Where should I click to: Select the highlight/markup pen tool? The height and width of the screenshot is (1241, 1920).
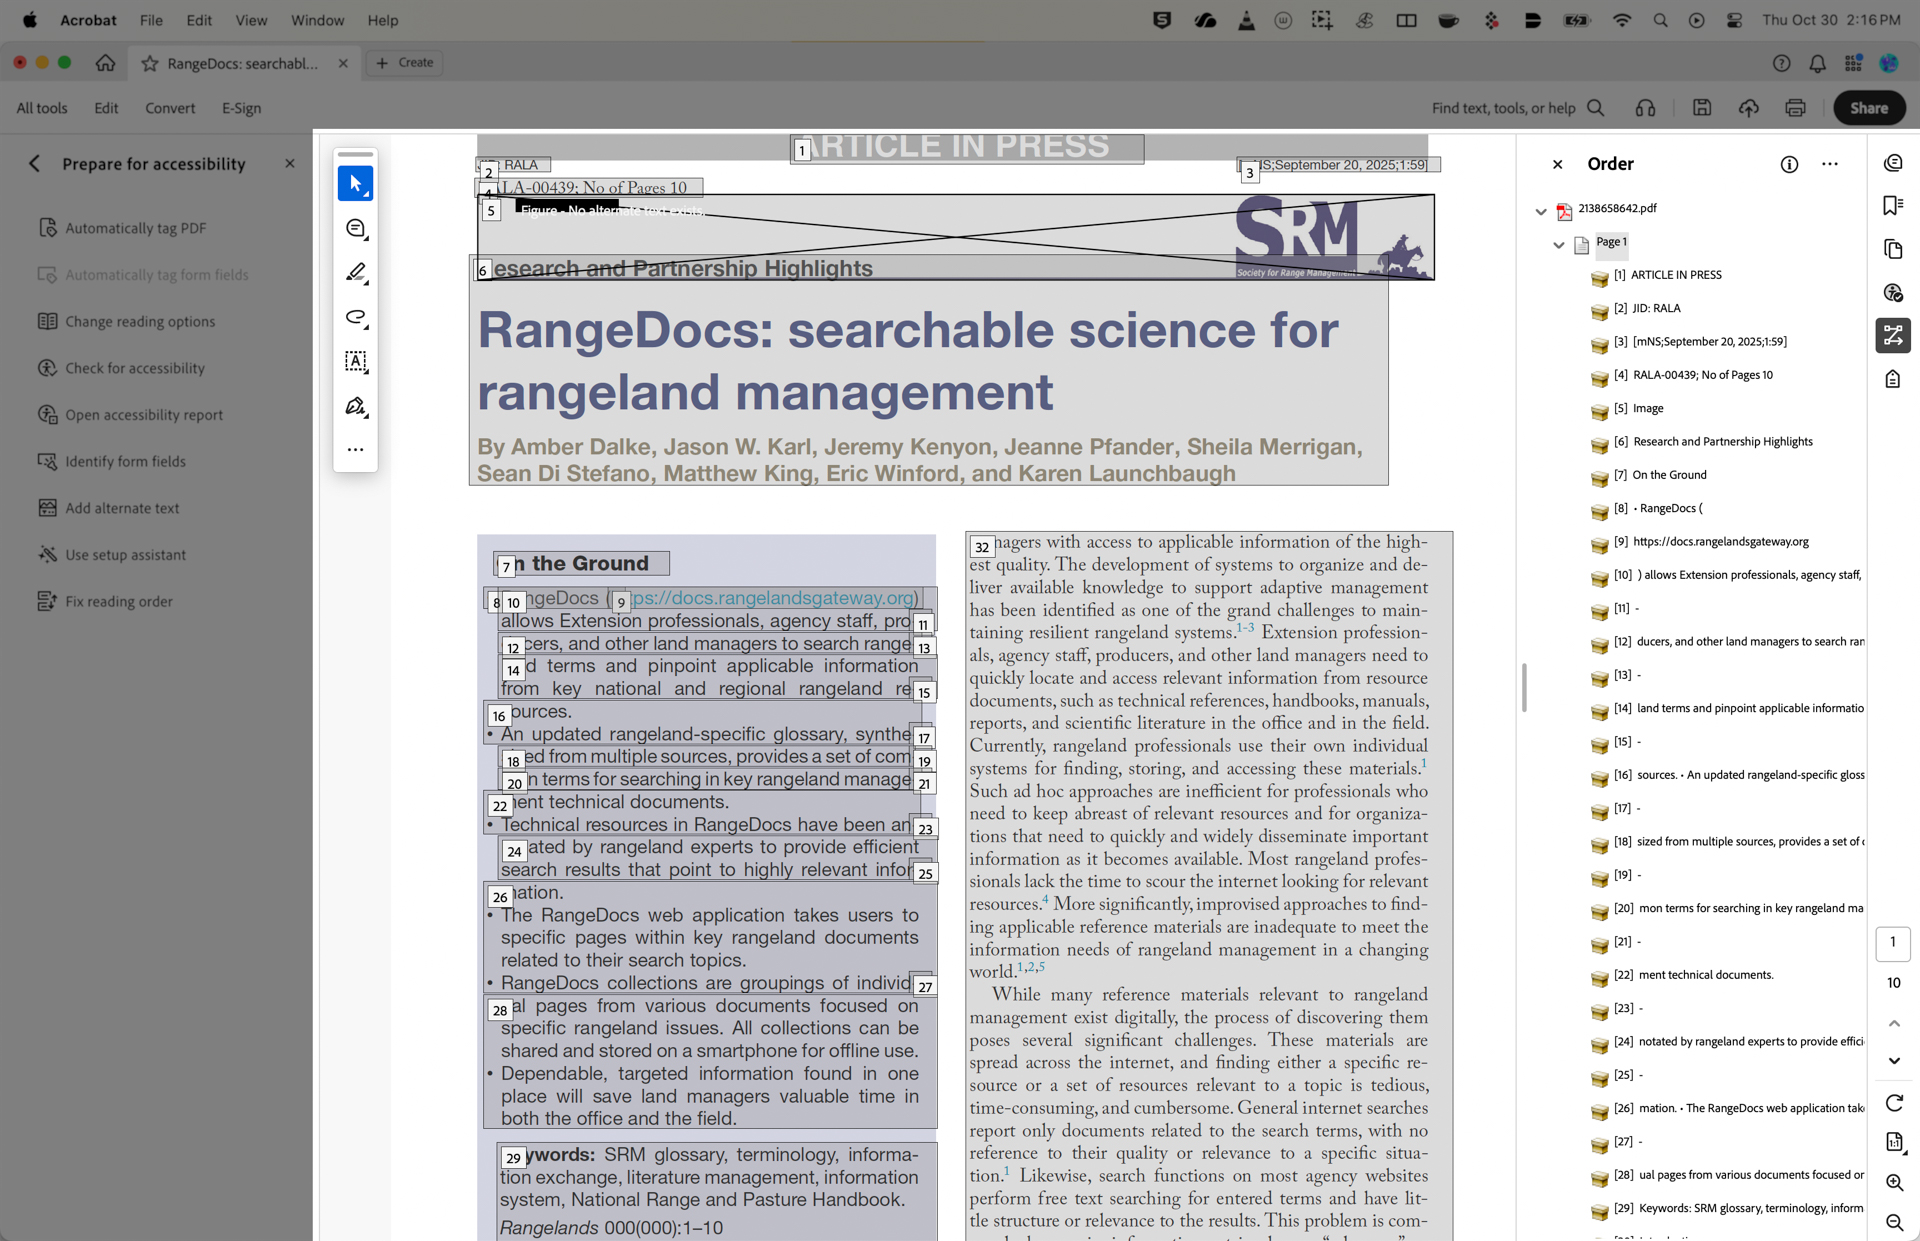355,273
